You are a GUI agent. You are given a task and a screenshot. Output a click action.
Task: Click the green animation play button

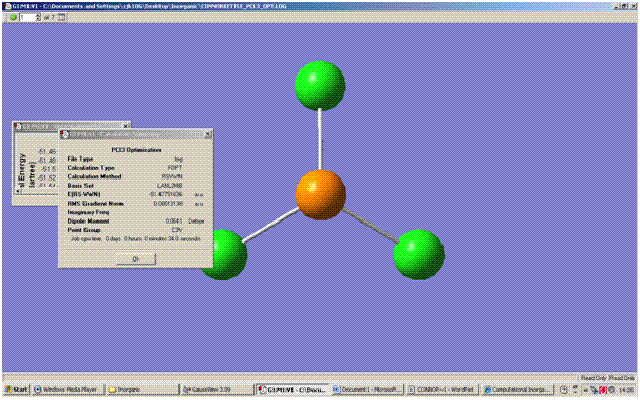point(13,18)
